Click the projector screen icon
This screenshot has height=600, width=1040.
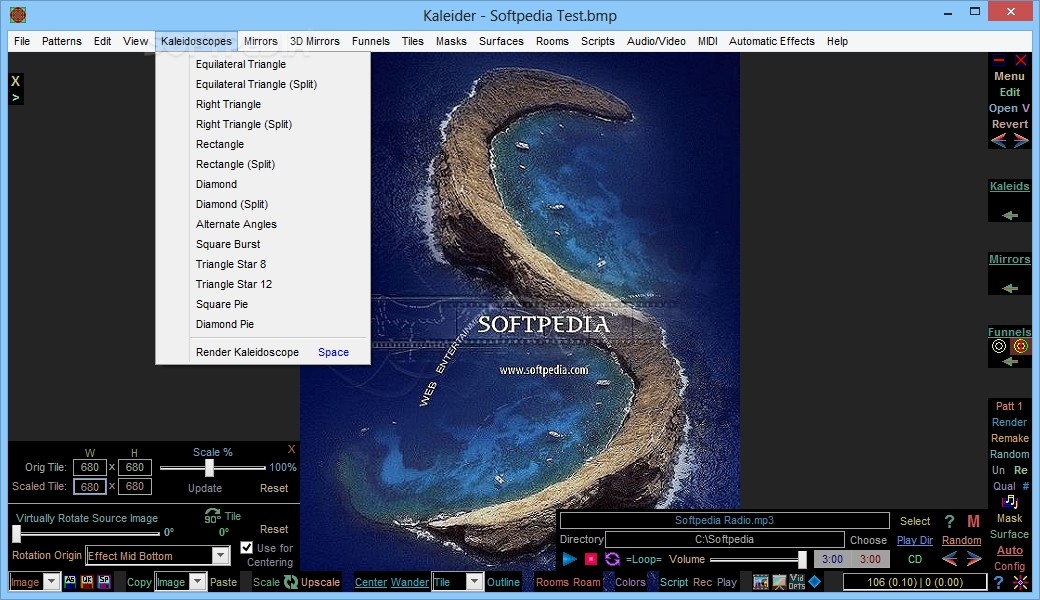(x=779, y=582)
